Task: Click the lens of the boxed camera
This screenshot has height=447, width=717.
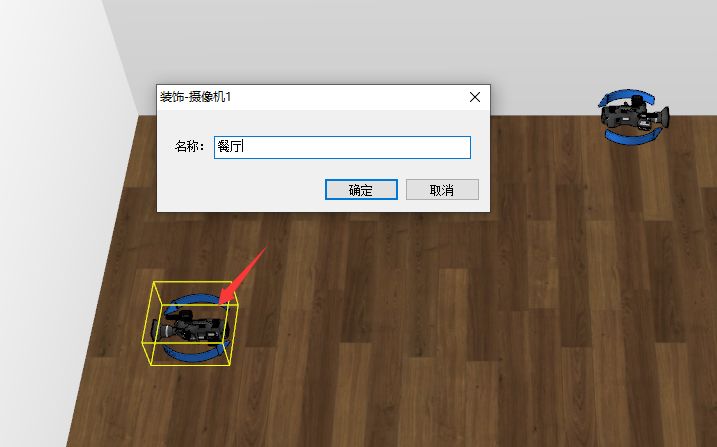Action: pos(160,330)
